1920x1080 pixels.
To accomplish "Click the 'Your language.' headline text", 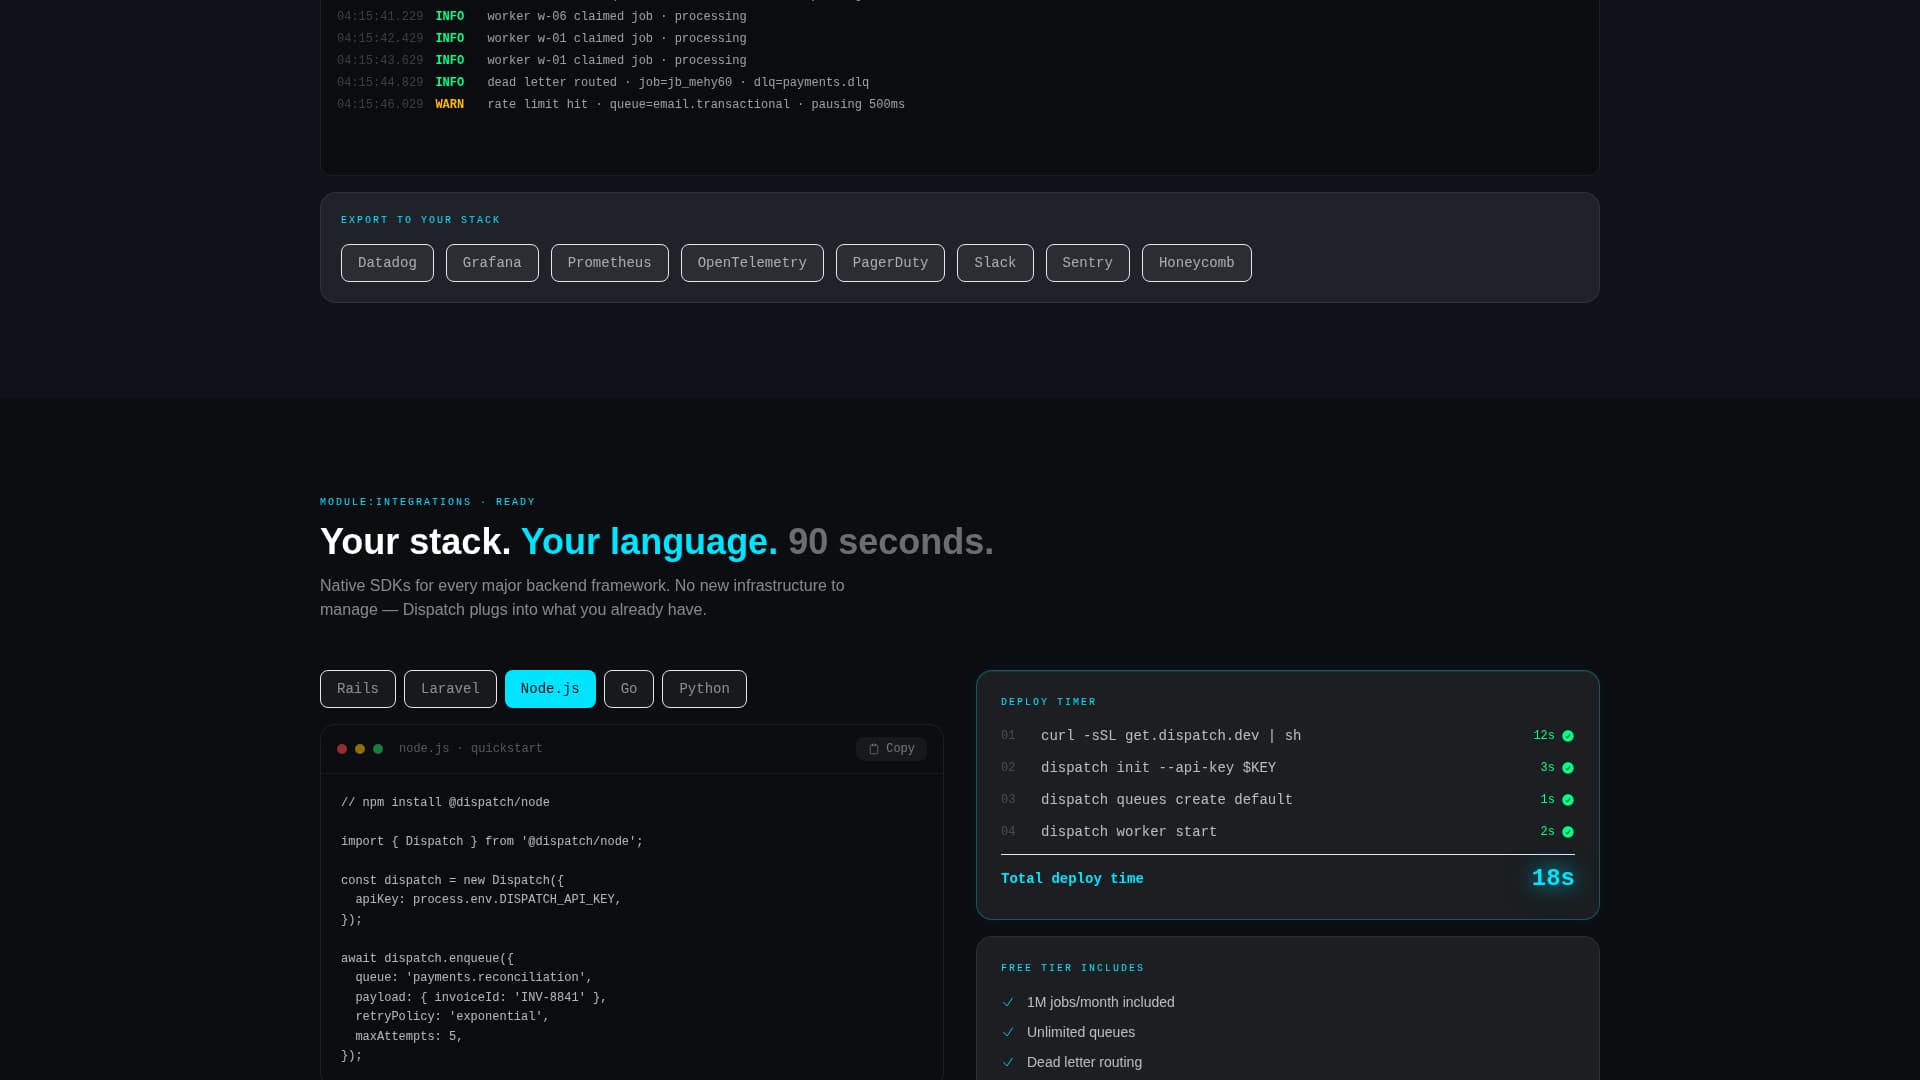I will point(649,542).
